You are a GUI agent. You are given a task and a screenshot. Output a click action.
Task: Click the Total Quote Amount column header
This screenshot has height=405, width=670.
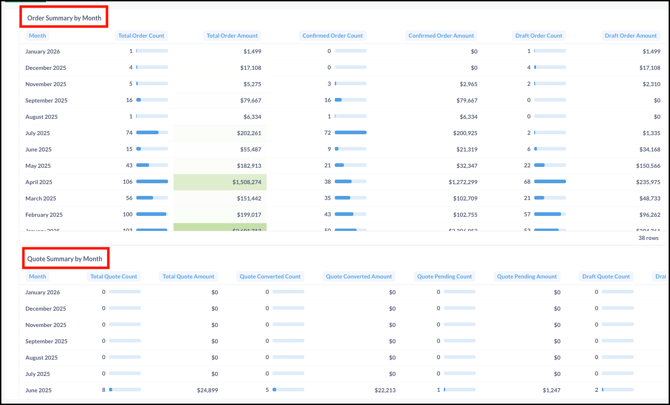tap(188, 277)
